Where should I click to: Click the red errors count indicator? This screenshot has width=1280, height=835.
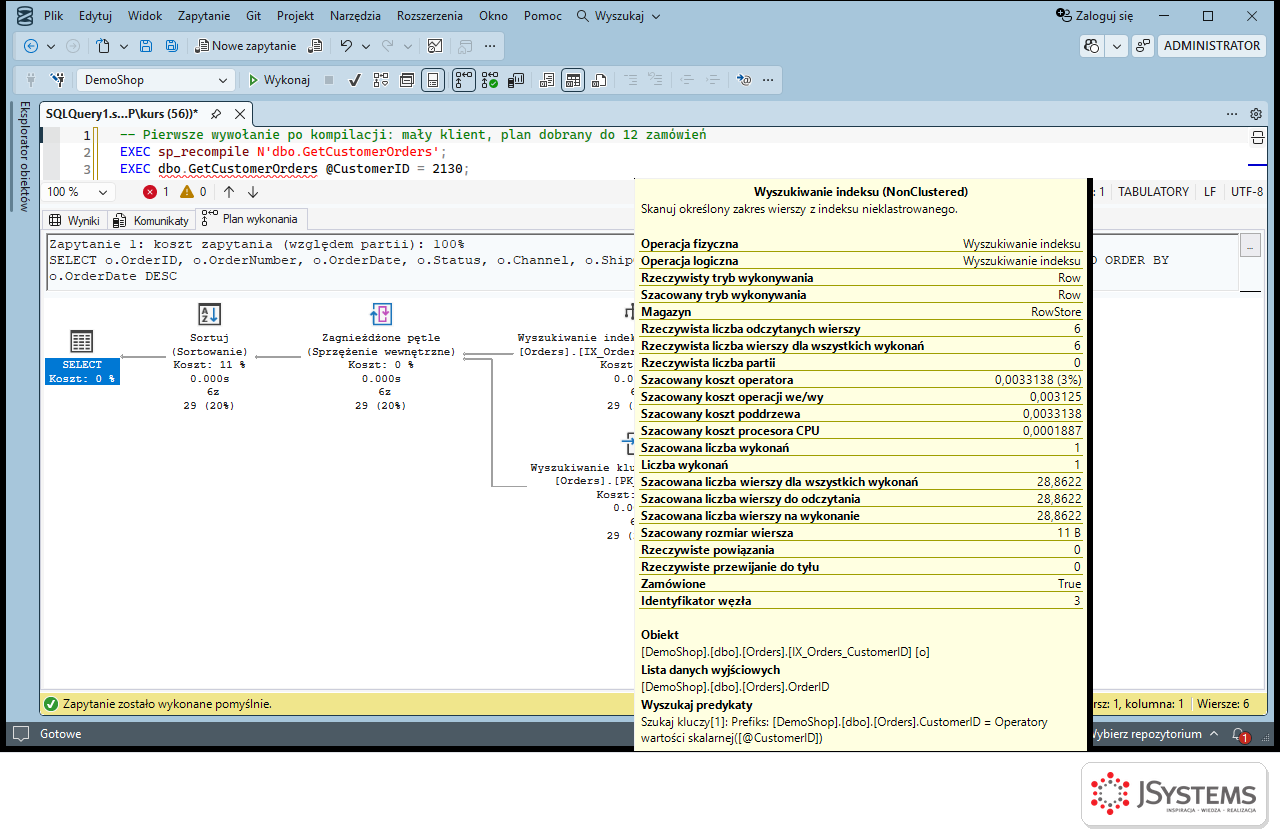point(156,192)
